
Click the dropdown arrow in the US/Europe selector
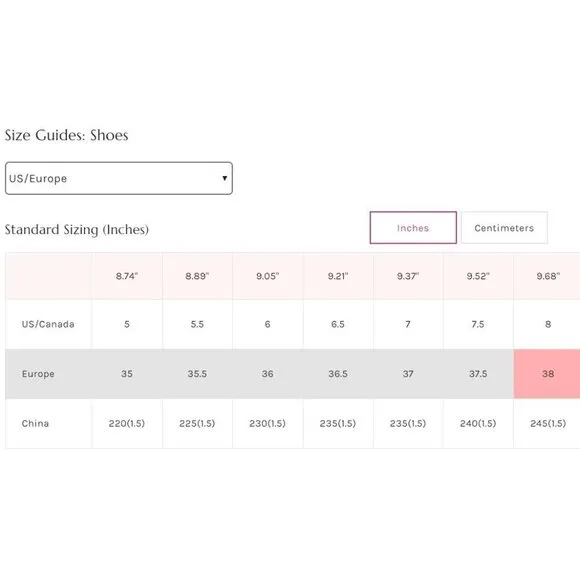pos(225,178)
